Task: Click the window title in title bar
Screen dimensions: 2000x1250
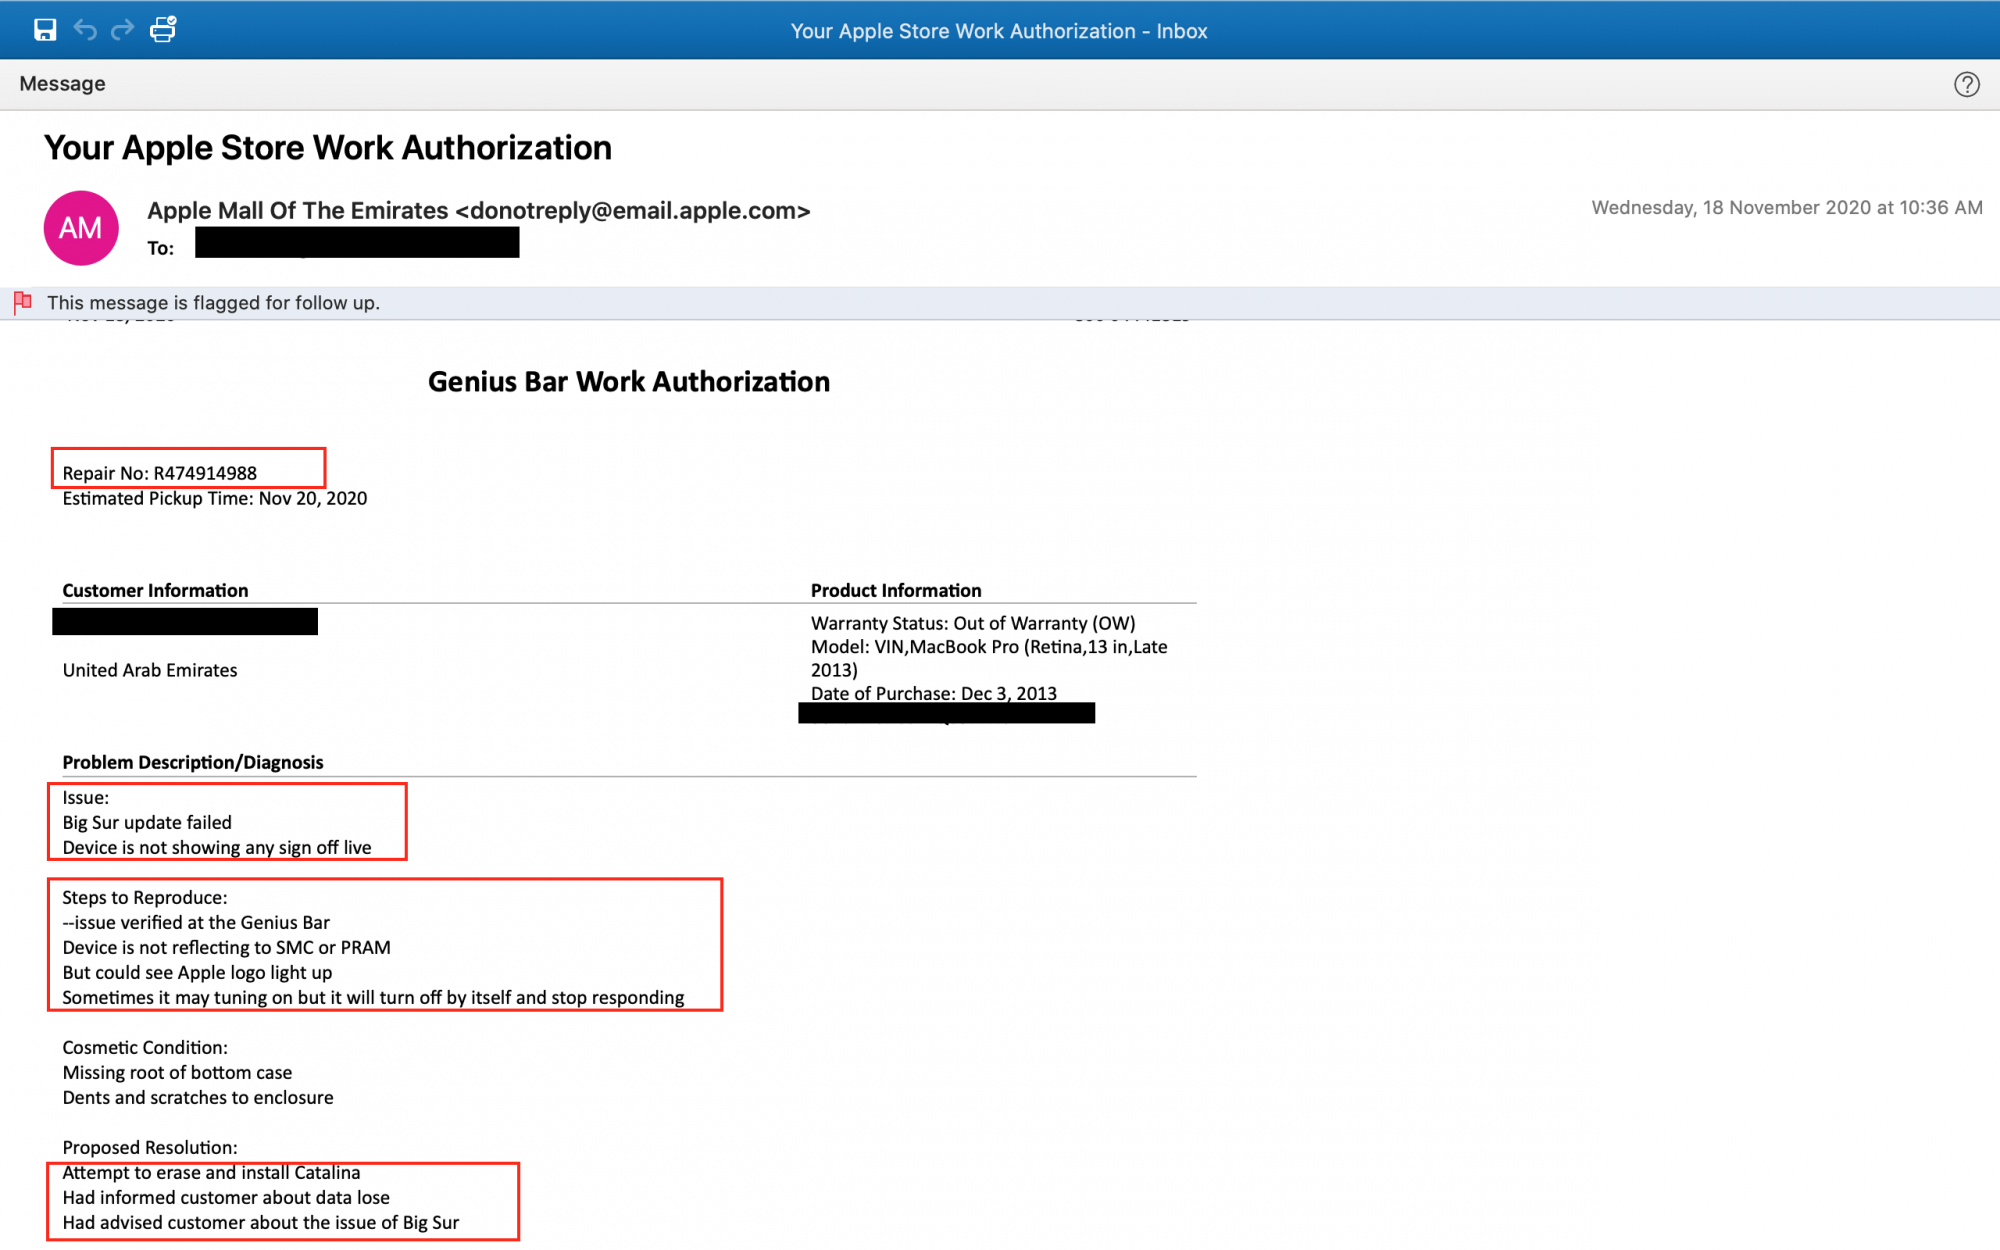Action: [x=998, y=31]
